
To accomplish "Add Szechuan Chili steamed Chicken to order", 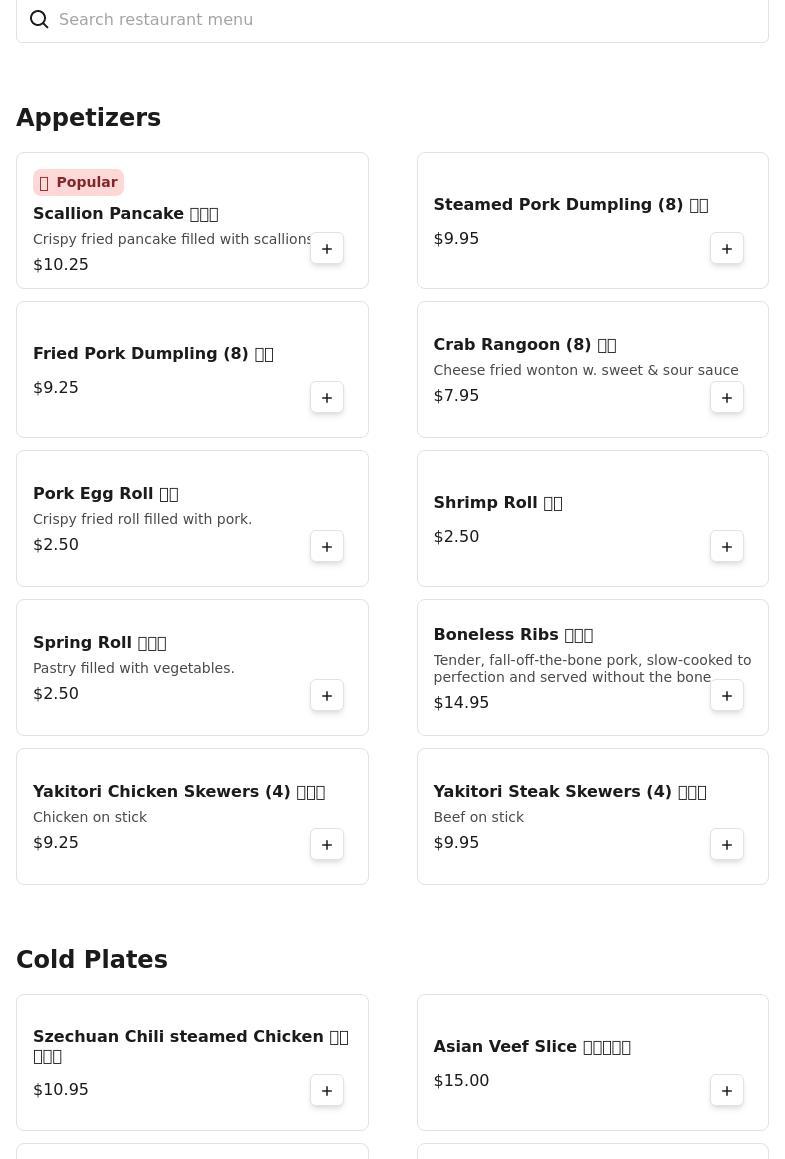I will tap(327, 1091).
